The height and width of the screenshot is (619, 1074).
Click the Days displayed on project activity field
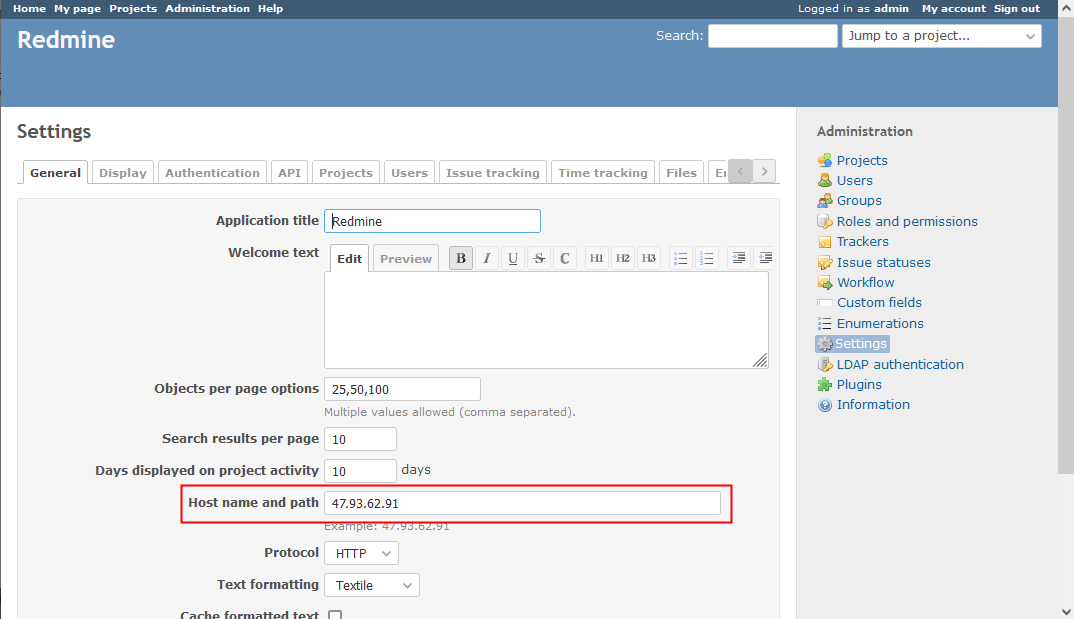360,470
